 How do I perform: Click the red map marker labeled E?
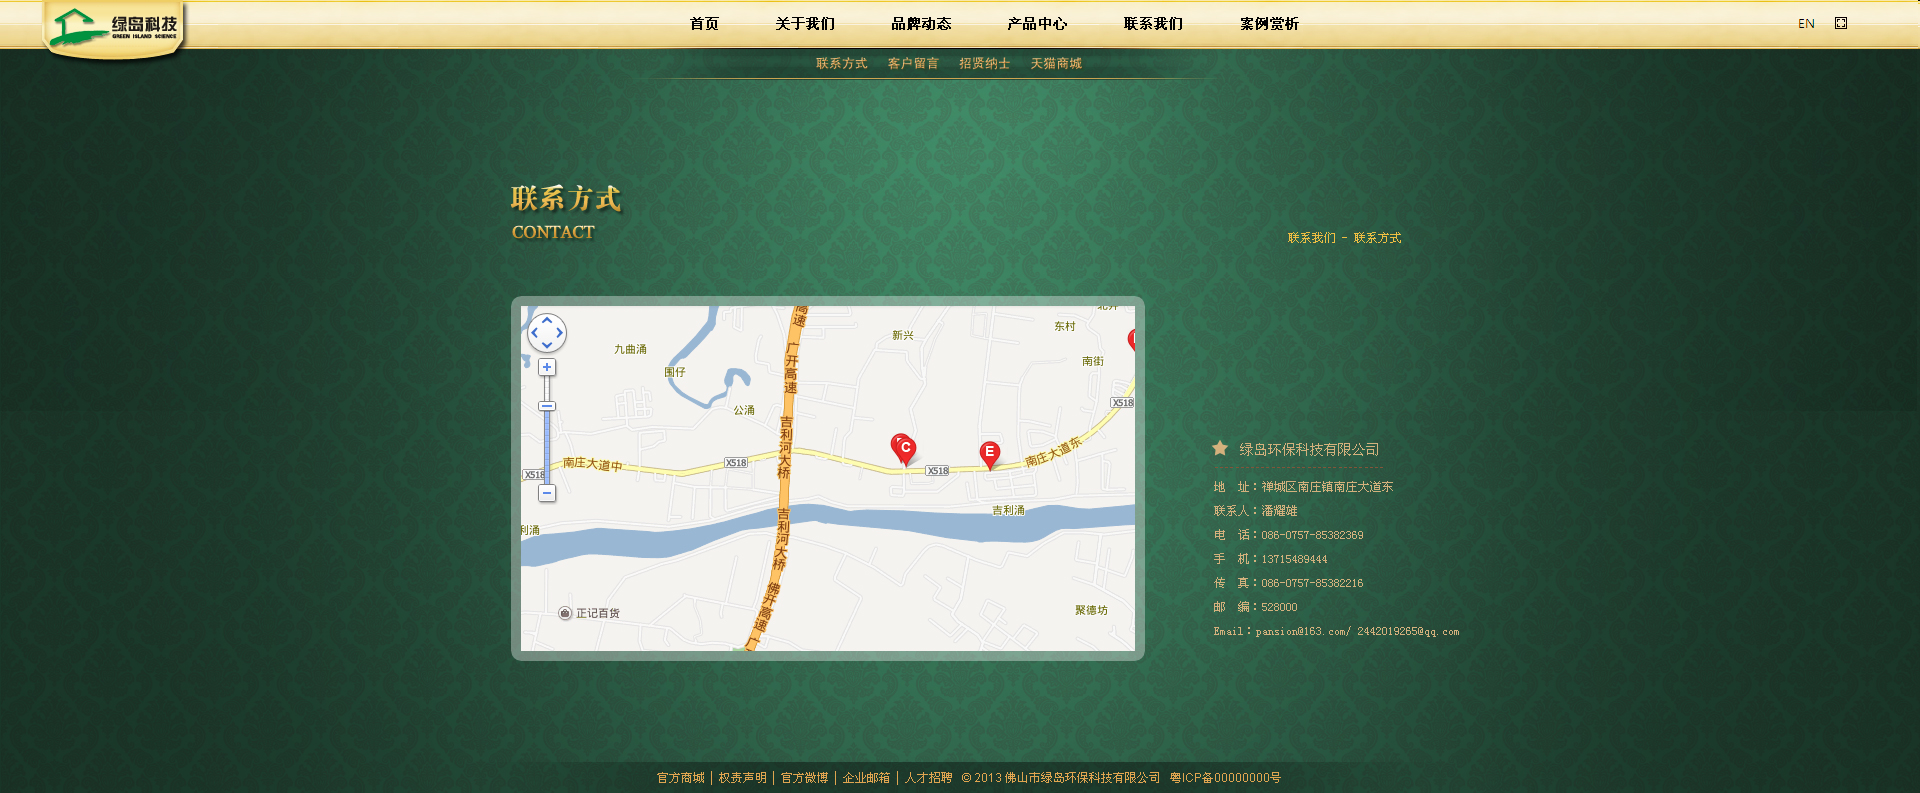(x=989, y=453)
